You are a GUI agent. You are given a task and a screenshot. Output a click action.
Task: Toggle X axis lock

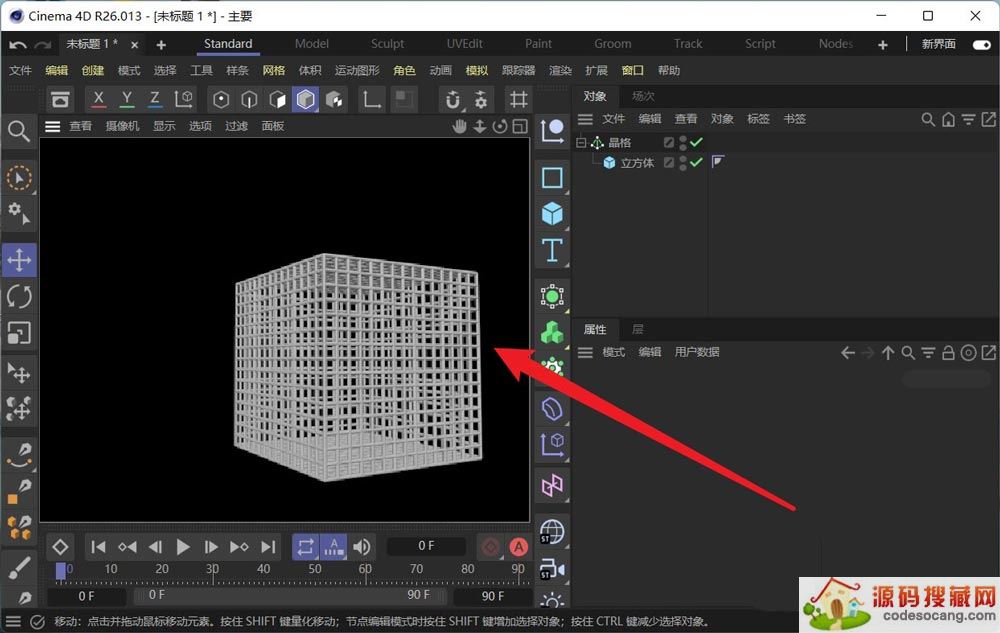(98, 100)
